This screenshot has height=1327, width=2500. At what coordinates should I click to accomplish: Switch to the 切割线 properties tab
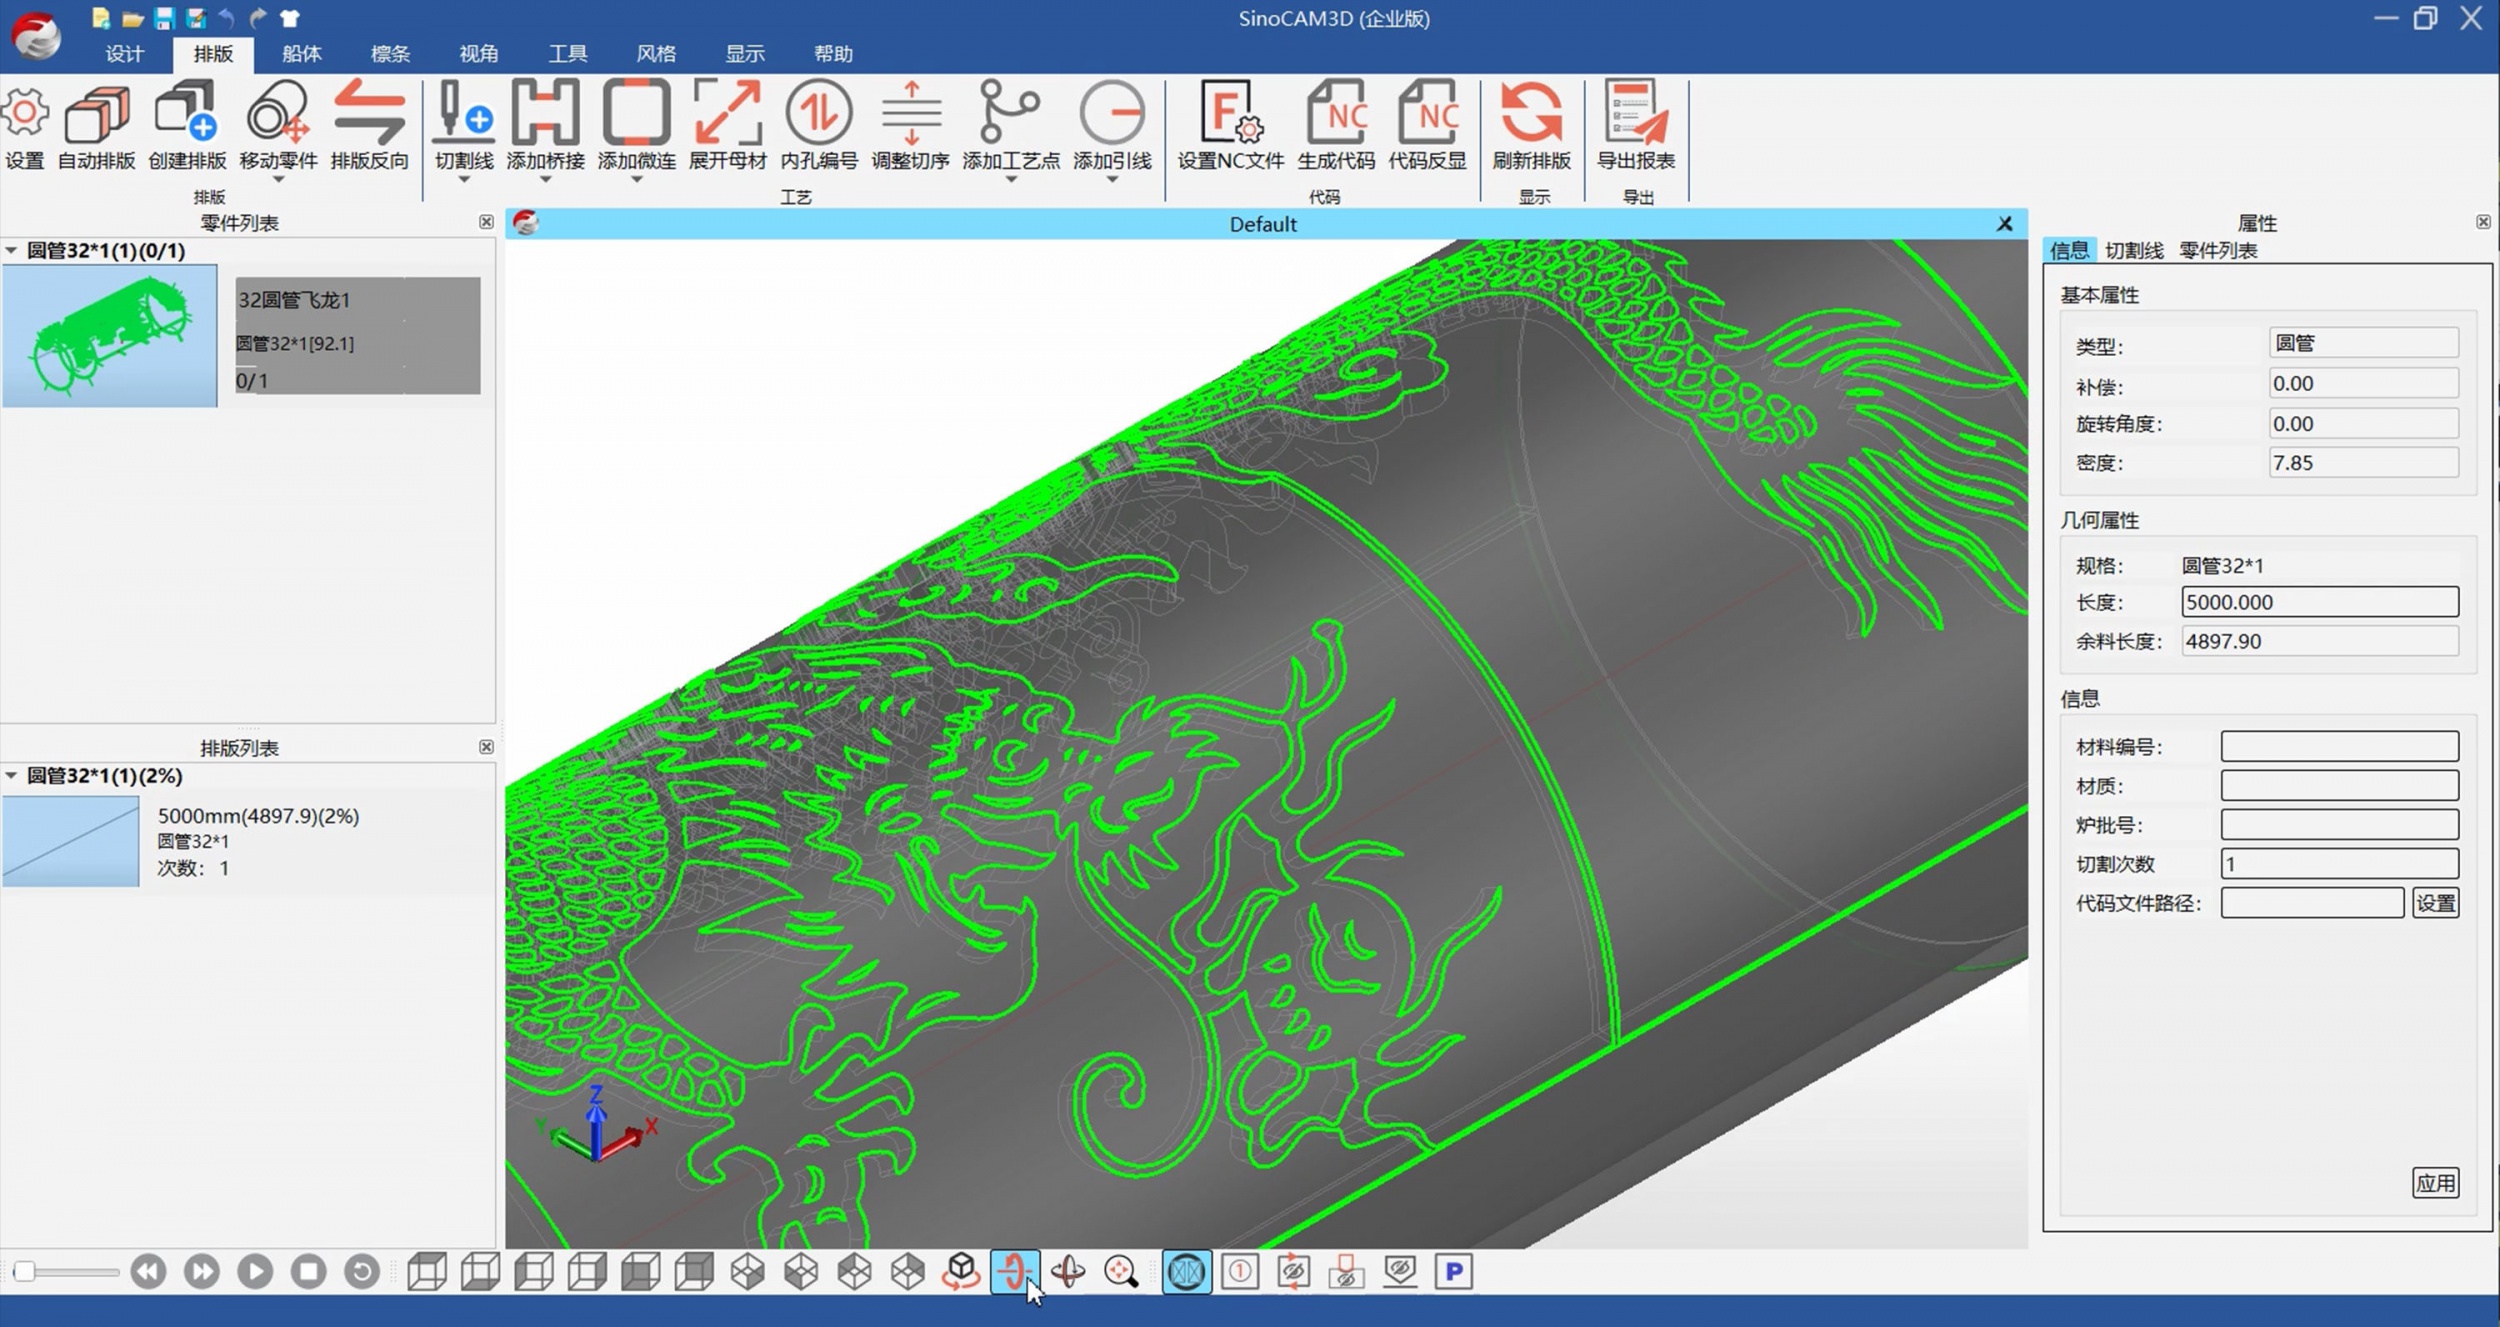tap(2133, 250)
